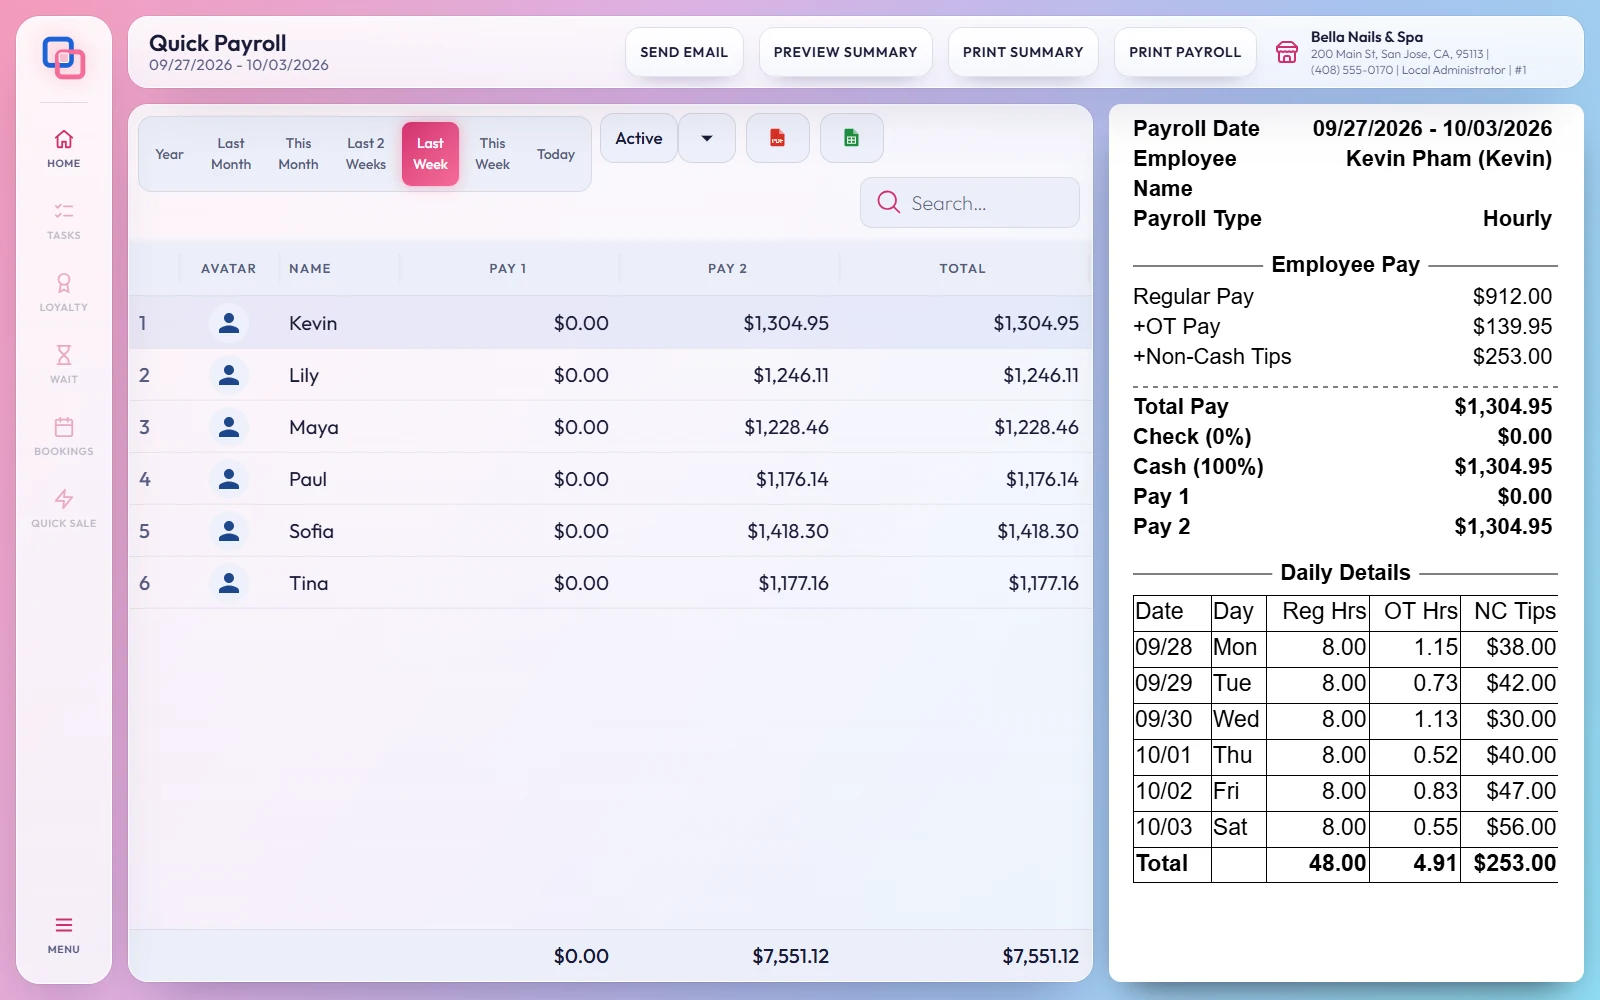
Task: Sort by the Total column header
Action: tap(962, 268)
